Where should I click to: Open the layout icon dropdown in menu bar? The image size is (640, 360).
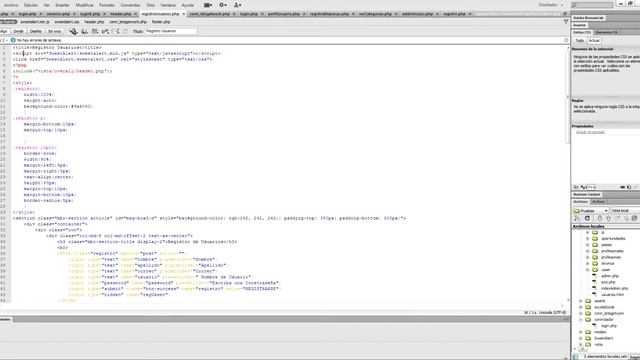coord(208,5)
